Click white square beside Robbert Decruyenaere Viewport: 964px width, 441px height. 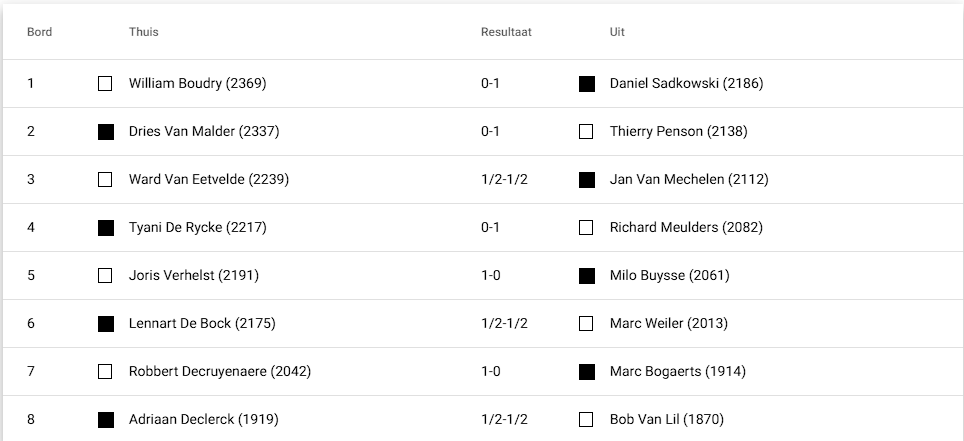click(x=105, y=372)
